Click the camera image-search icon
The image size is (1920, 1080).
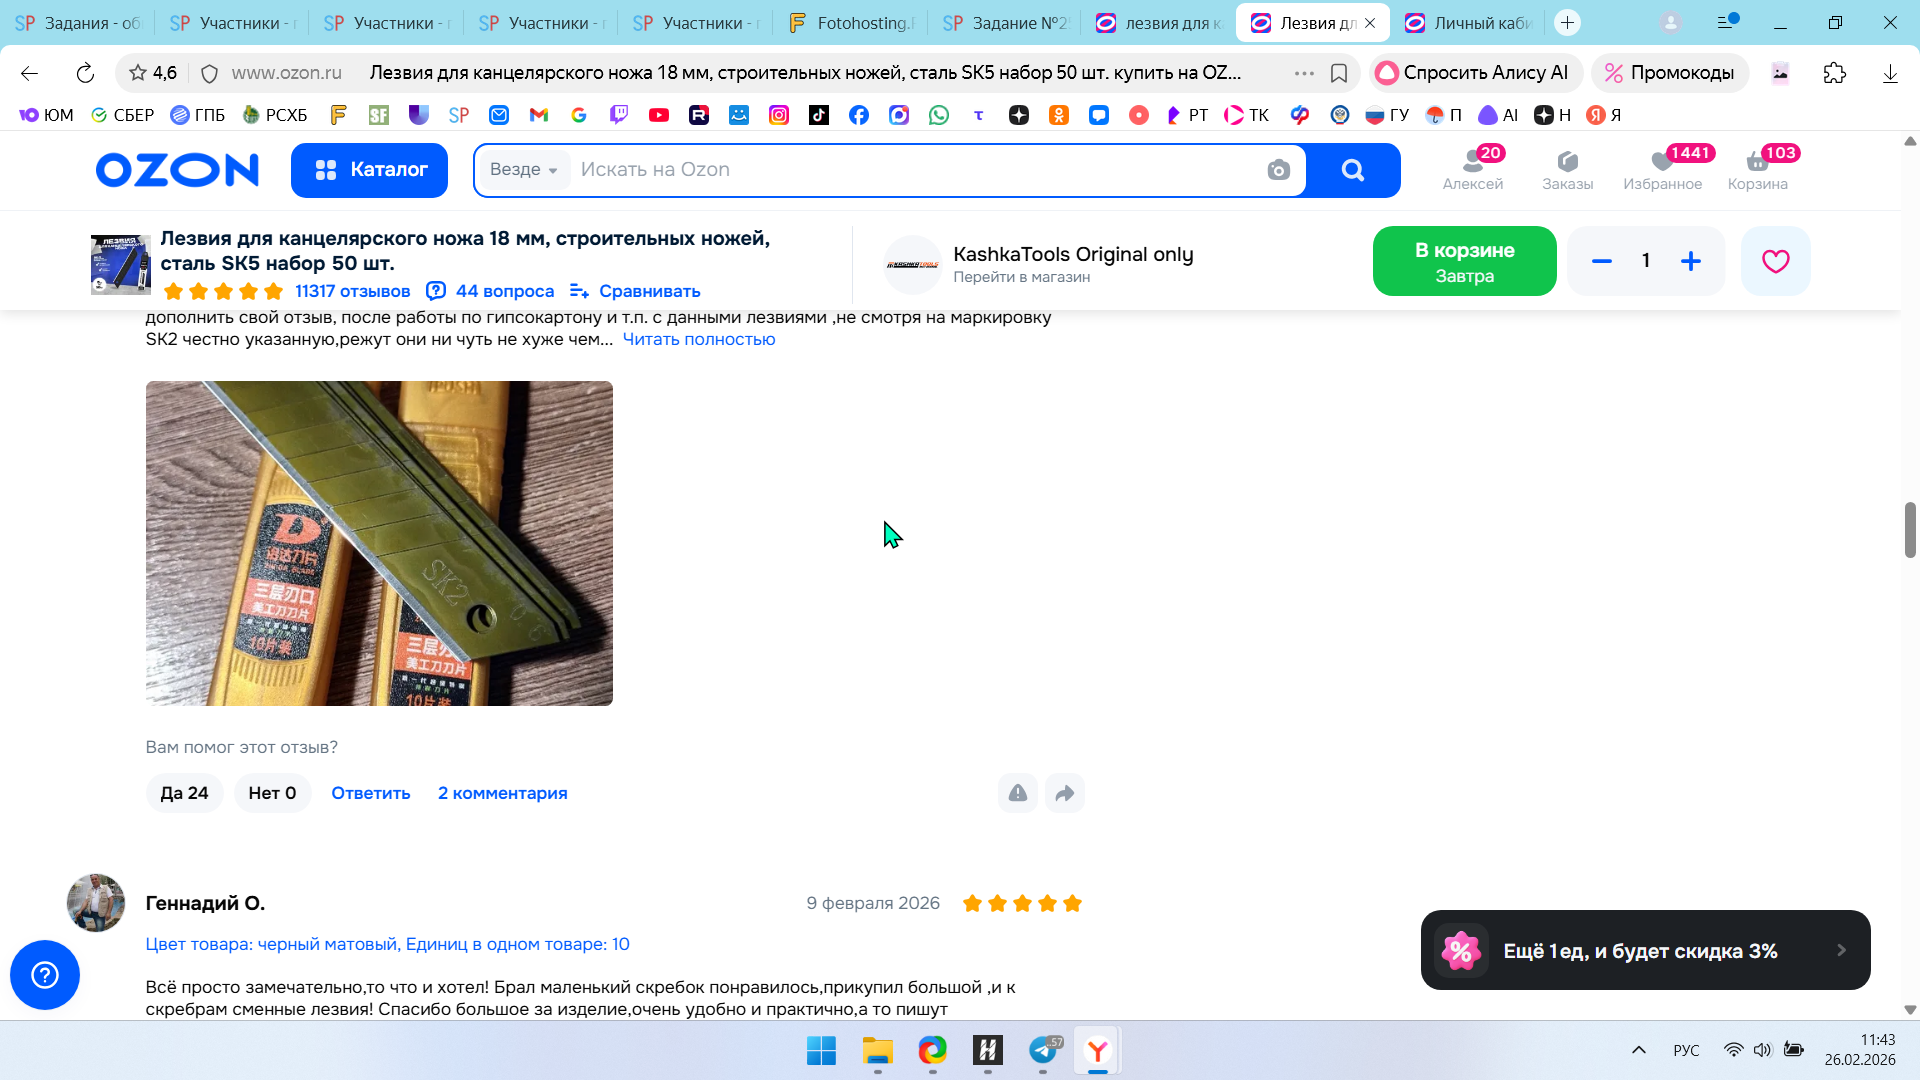pyautogui.click(x=1278, y=170)
